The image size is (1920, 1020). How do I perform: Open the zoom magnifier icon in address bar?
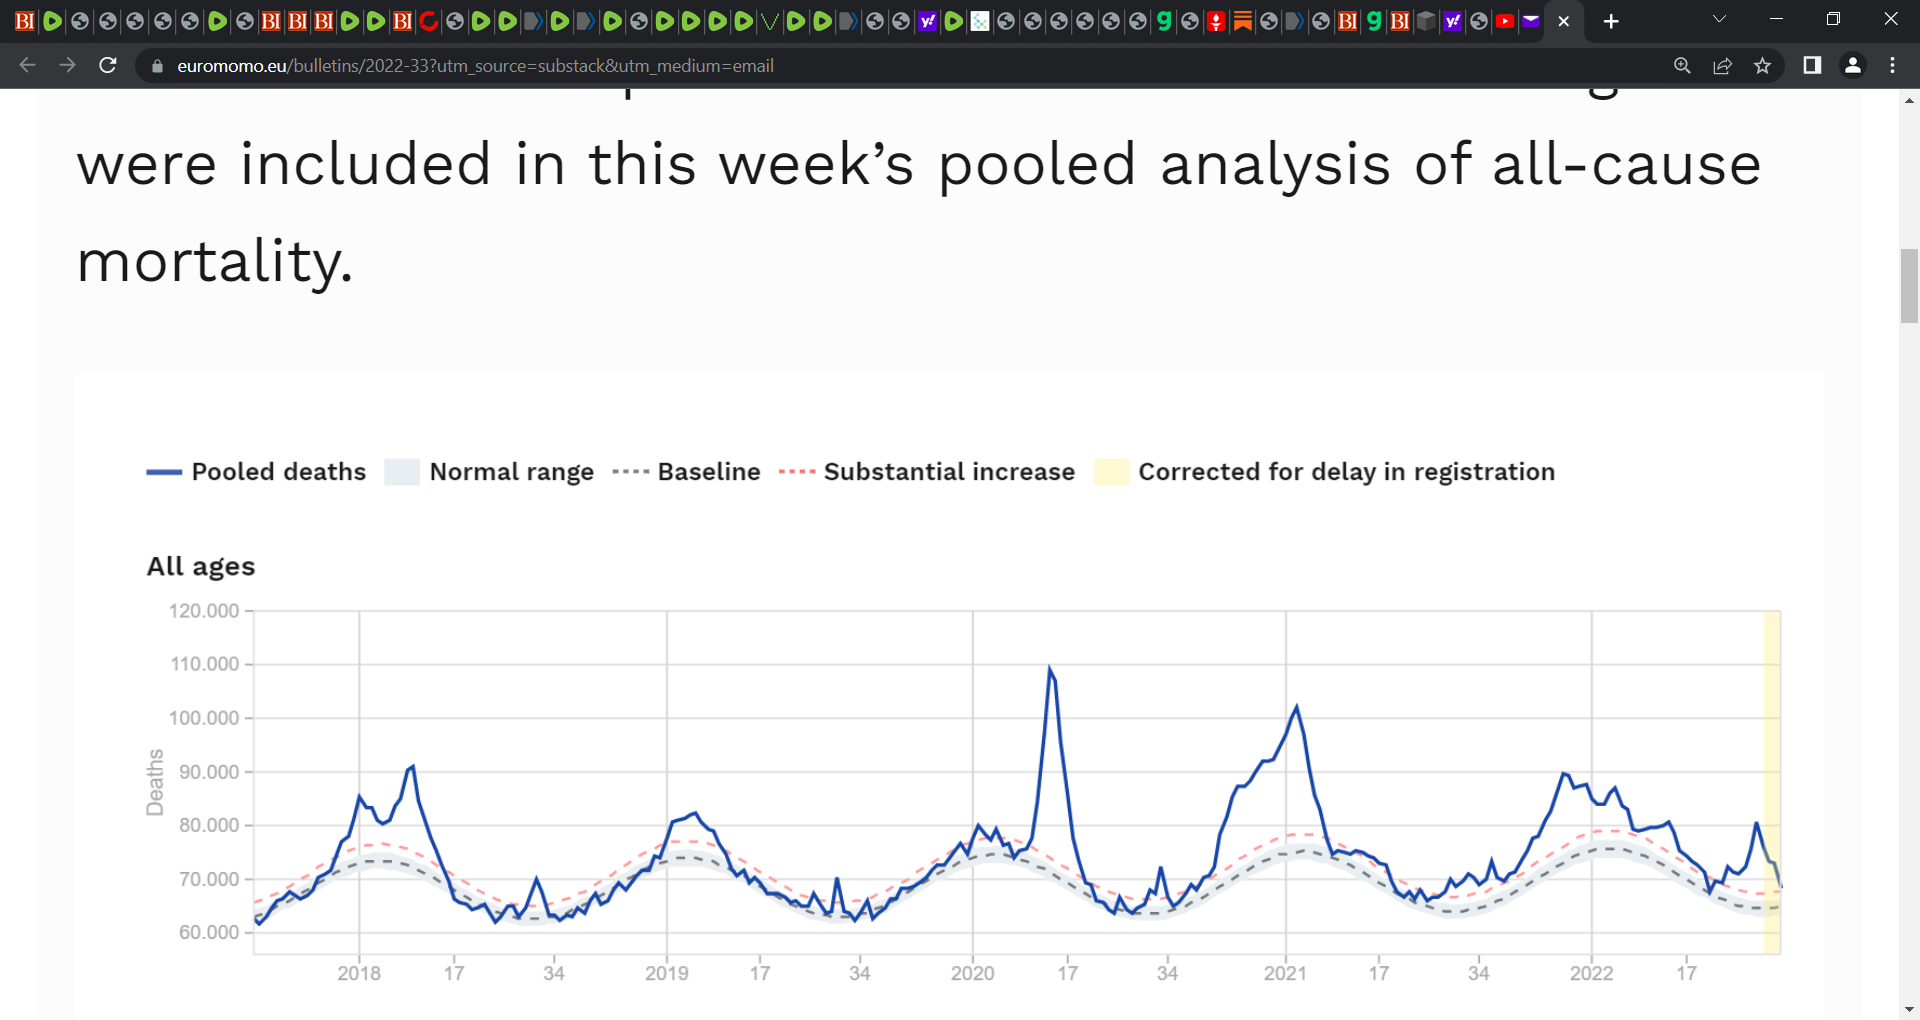1682,65
